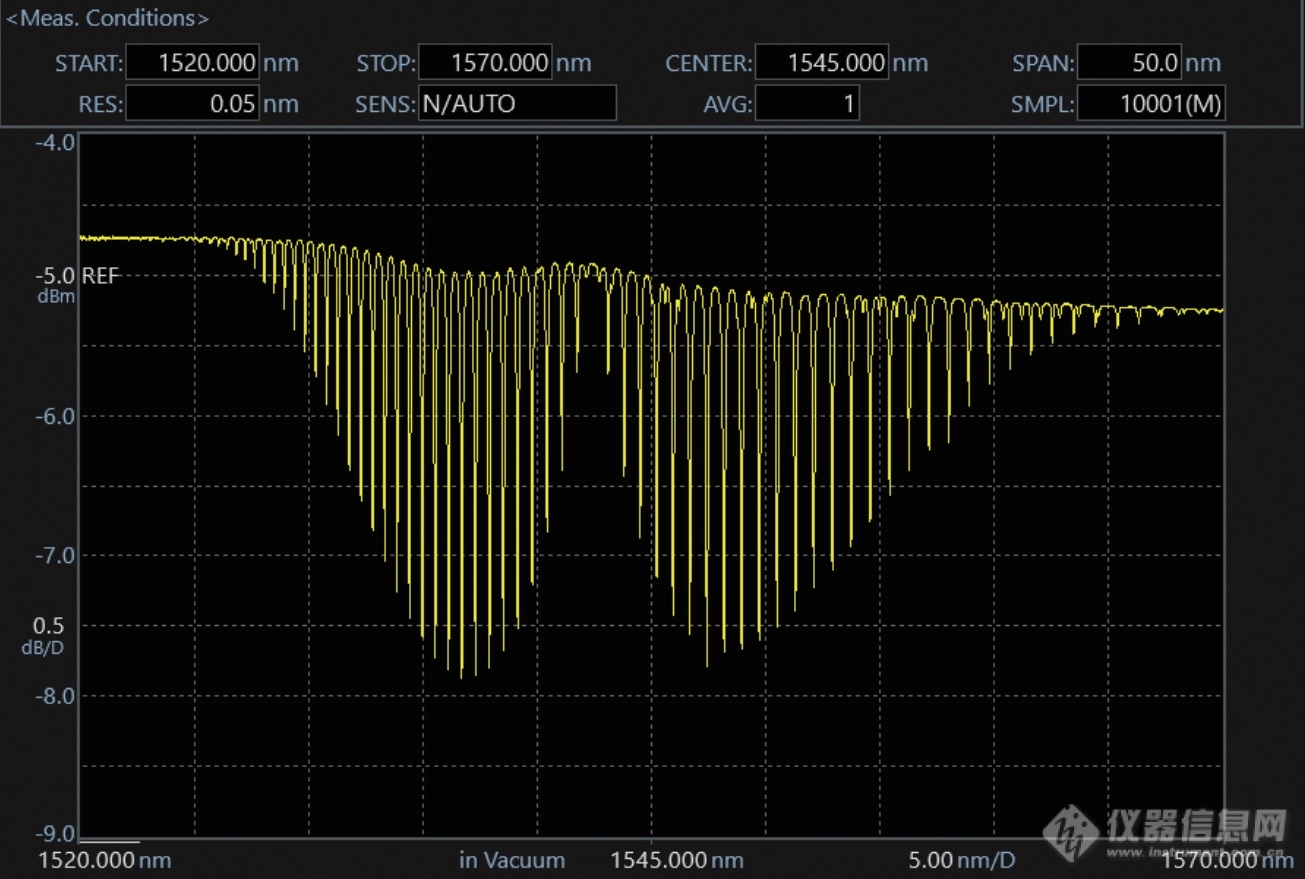The width and height of the screenshot is (1305, 879).
Task: Click the START wavelength field 1520.000
Action: click(x=193, y=63)
